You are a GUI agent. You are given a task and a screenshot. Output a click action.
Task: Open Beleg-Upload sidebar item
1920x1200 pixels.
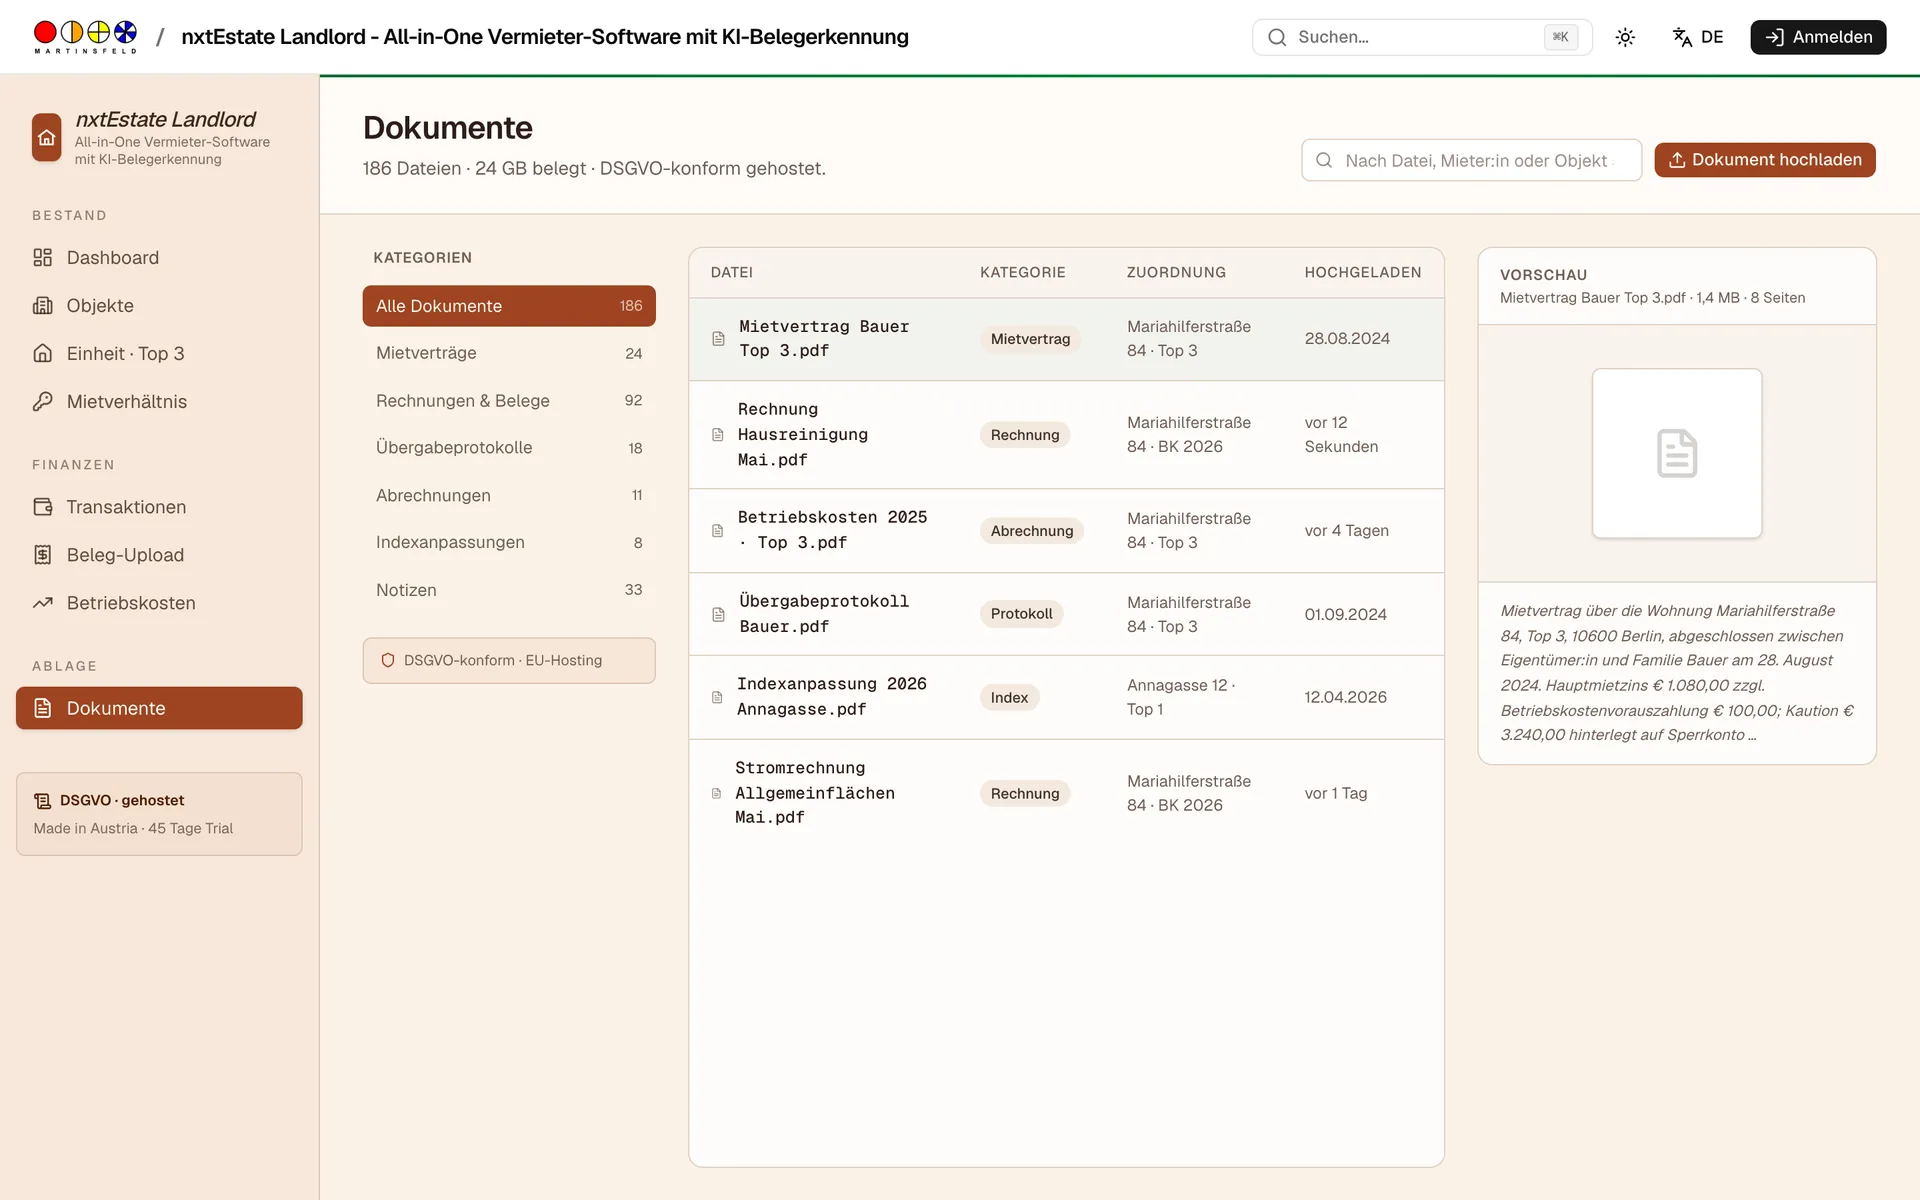pos(159,555)
